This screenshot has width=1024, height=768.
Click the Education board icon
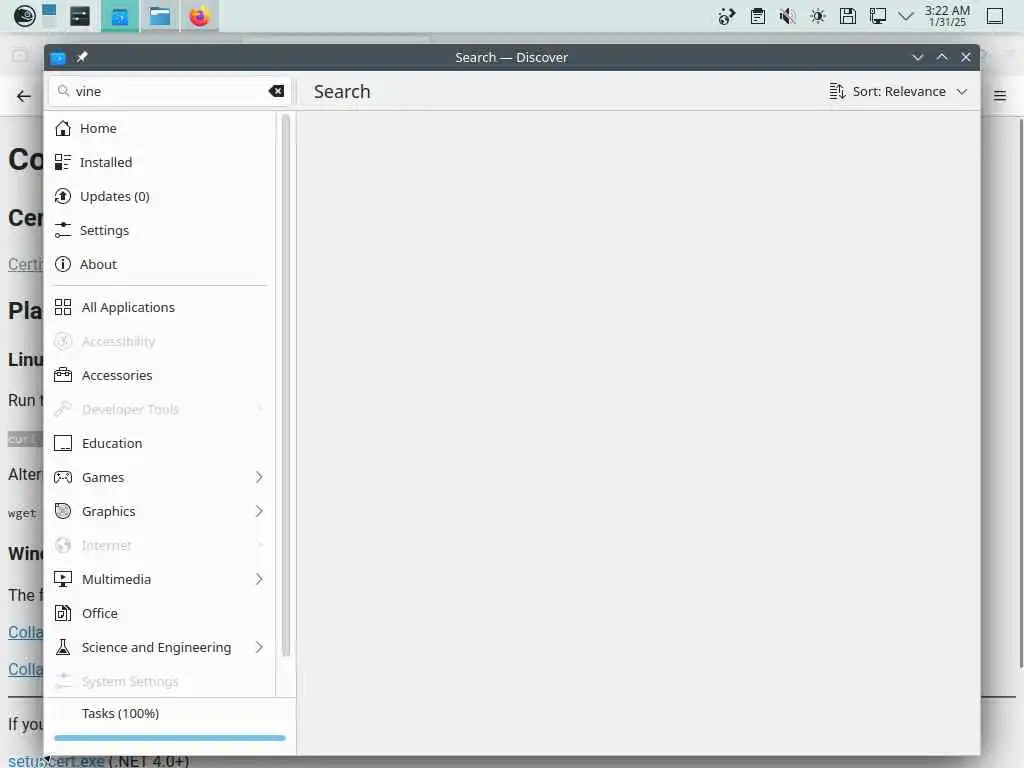coord(63,443)
